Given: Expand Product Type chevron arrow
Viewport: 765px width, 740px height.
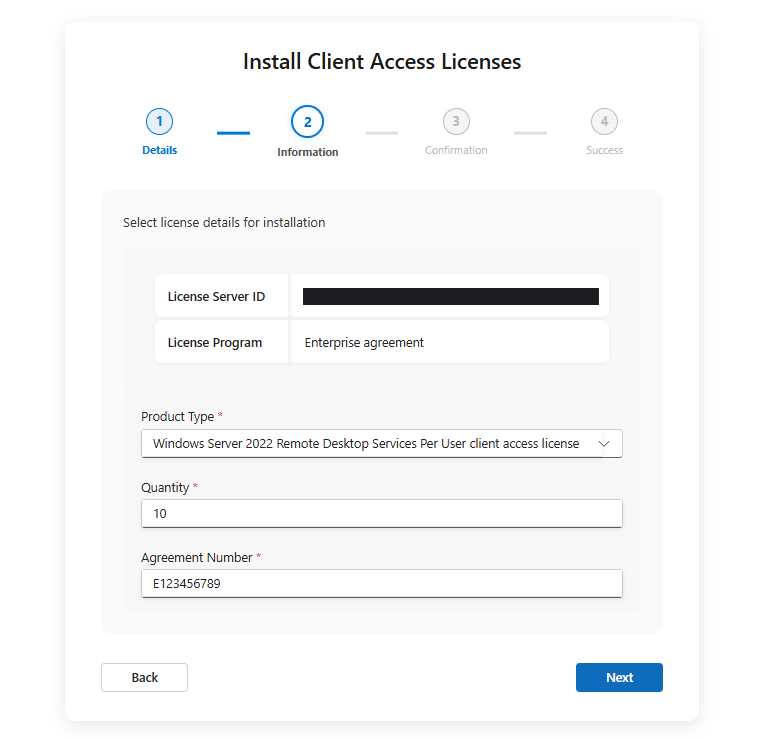Looking at the screenshot, I should click(x=604, y=443).
